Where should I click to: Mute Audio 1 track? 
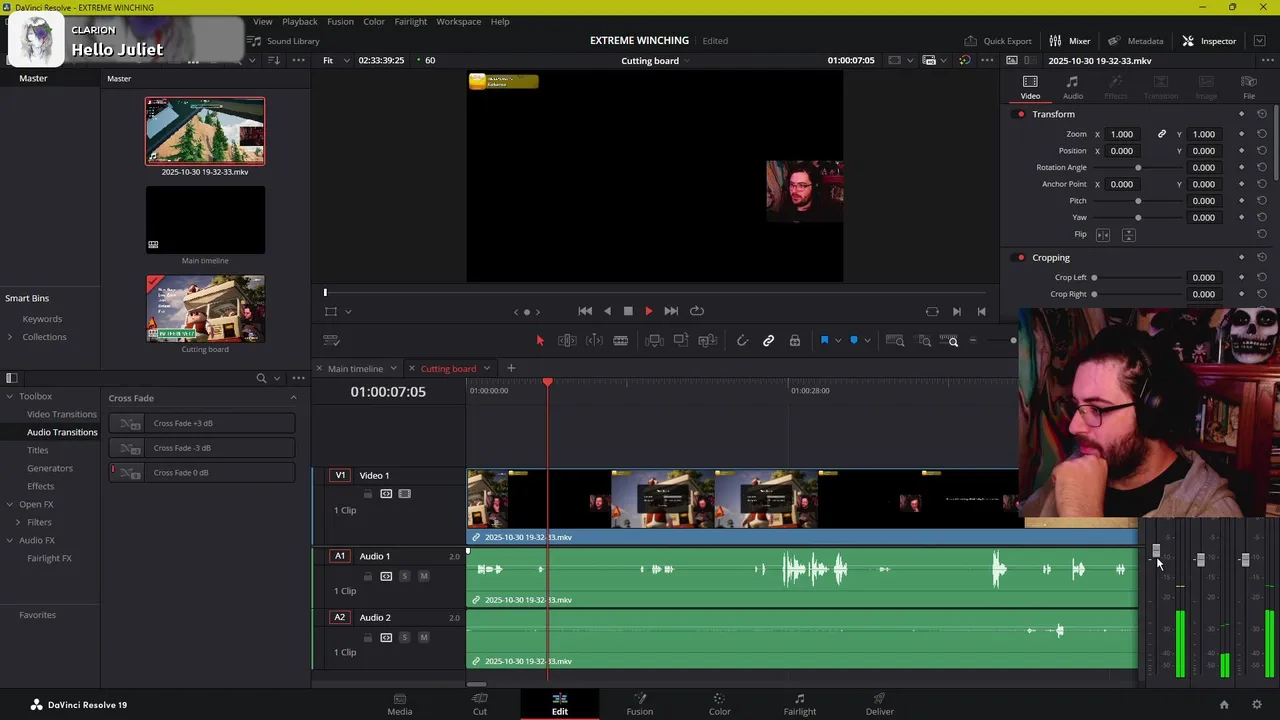[423, 576]
